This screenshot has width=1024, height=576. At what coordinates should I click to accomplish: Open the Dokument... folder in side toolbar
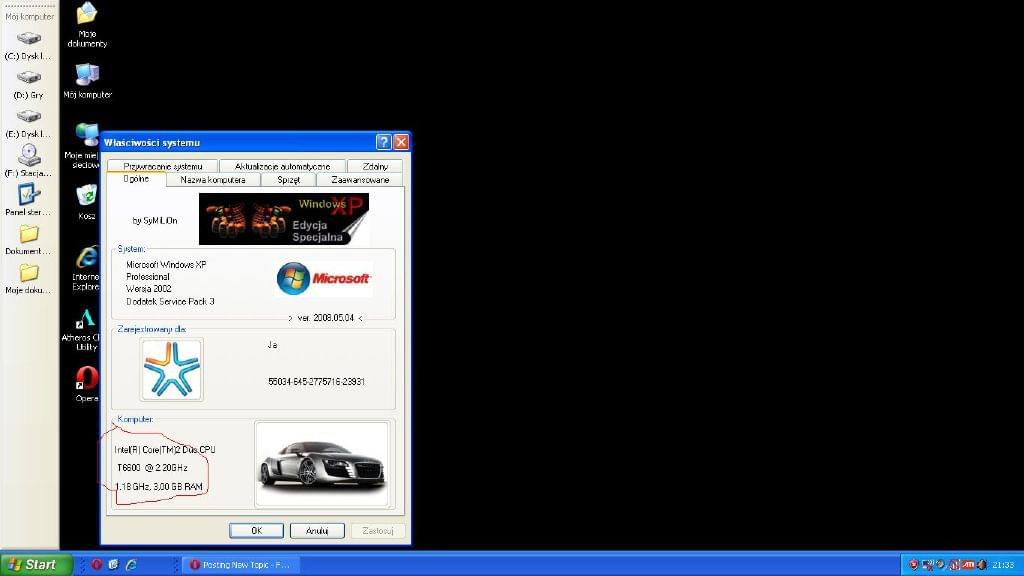[28, 240]
